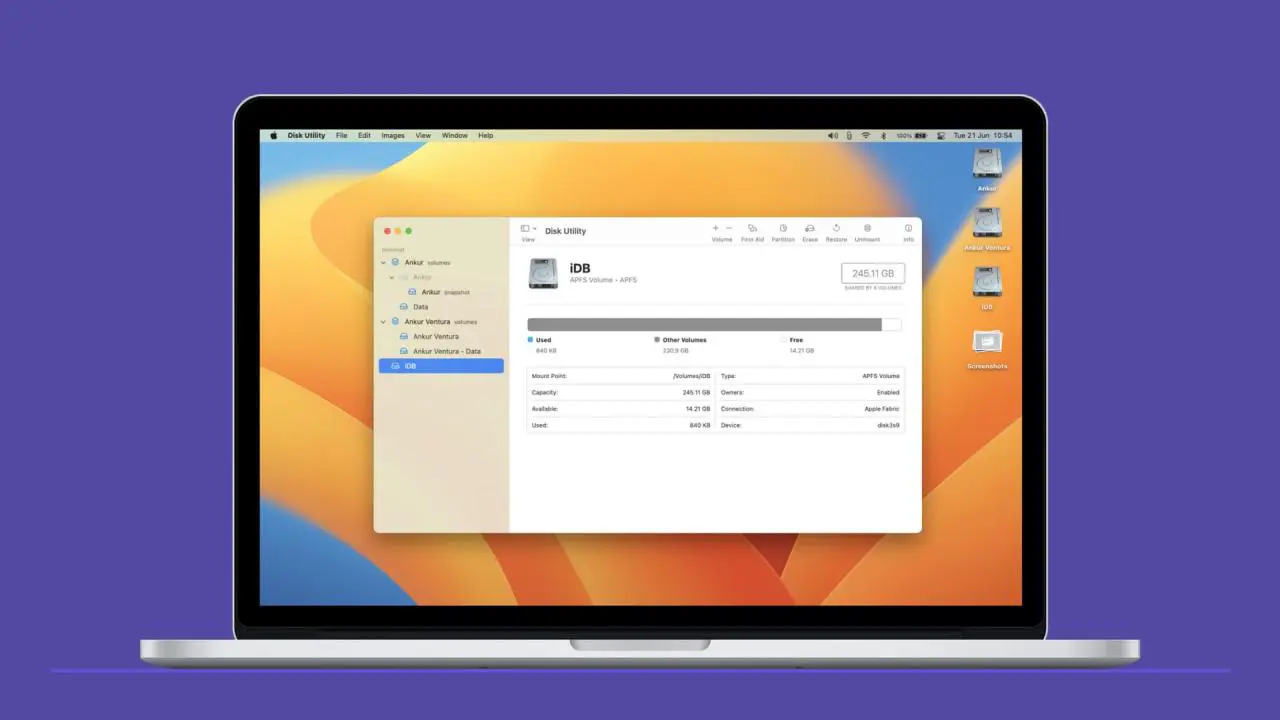
Task: Select Ankur Ventura - Data in sidebar
Action: 446,351
